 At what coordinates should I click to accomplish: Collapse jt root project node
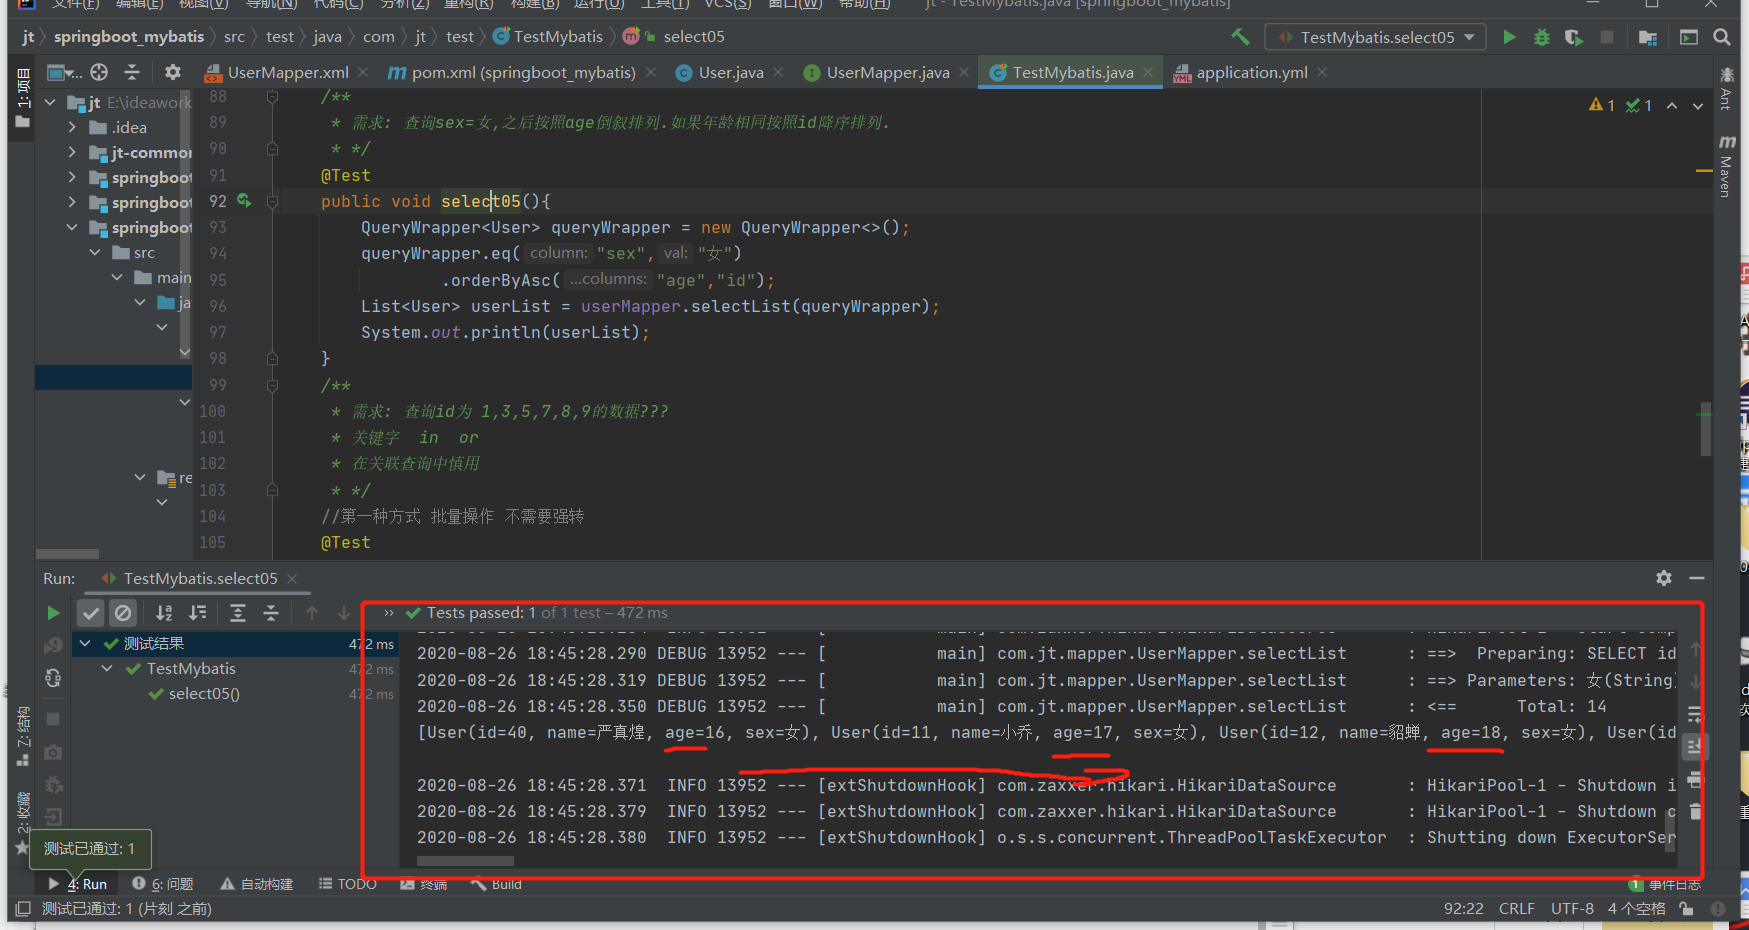coord(50,102)
